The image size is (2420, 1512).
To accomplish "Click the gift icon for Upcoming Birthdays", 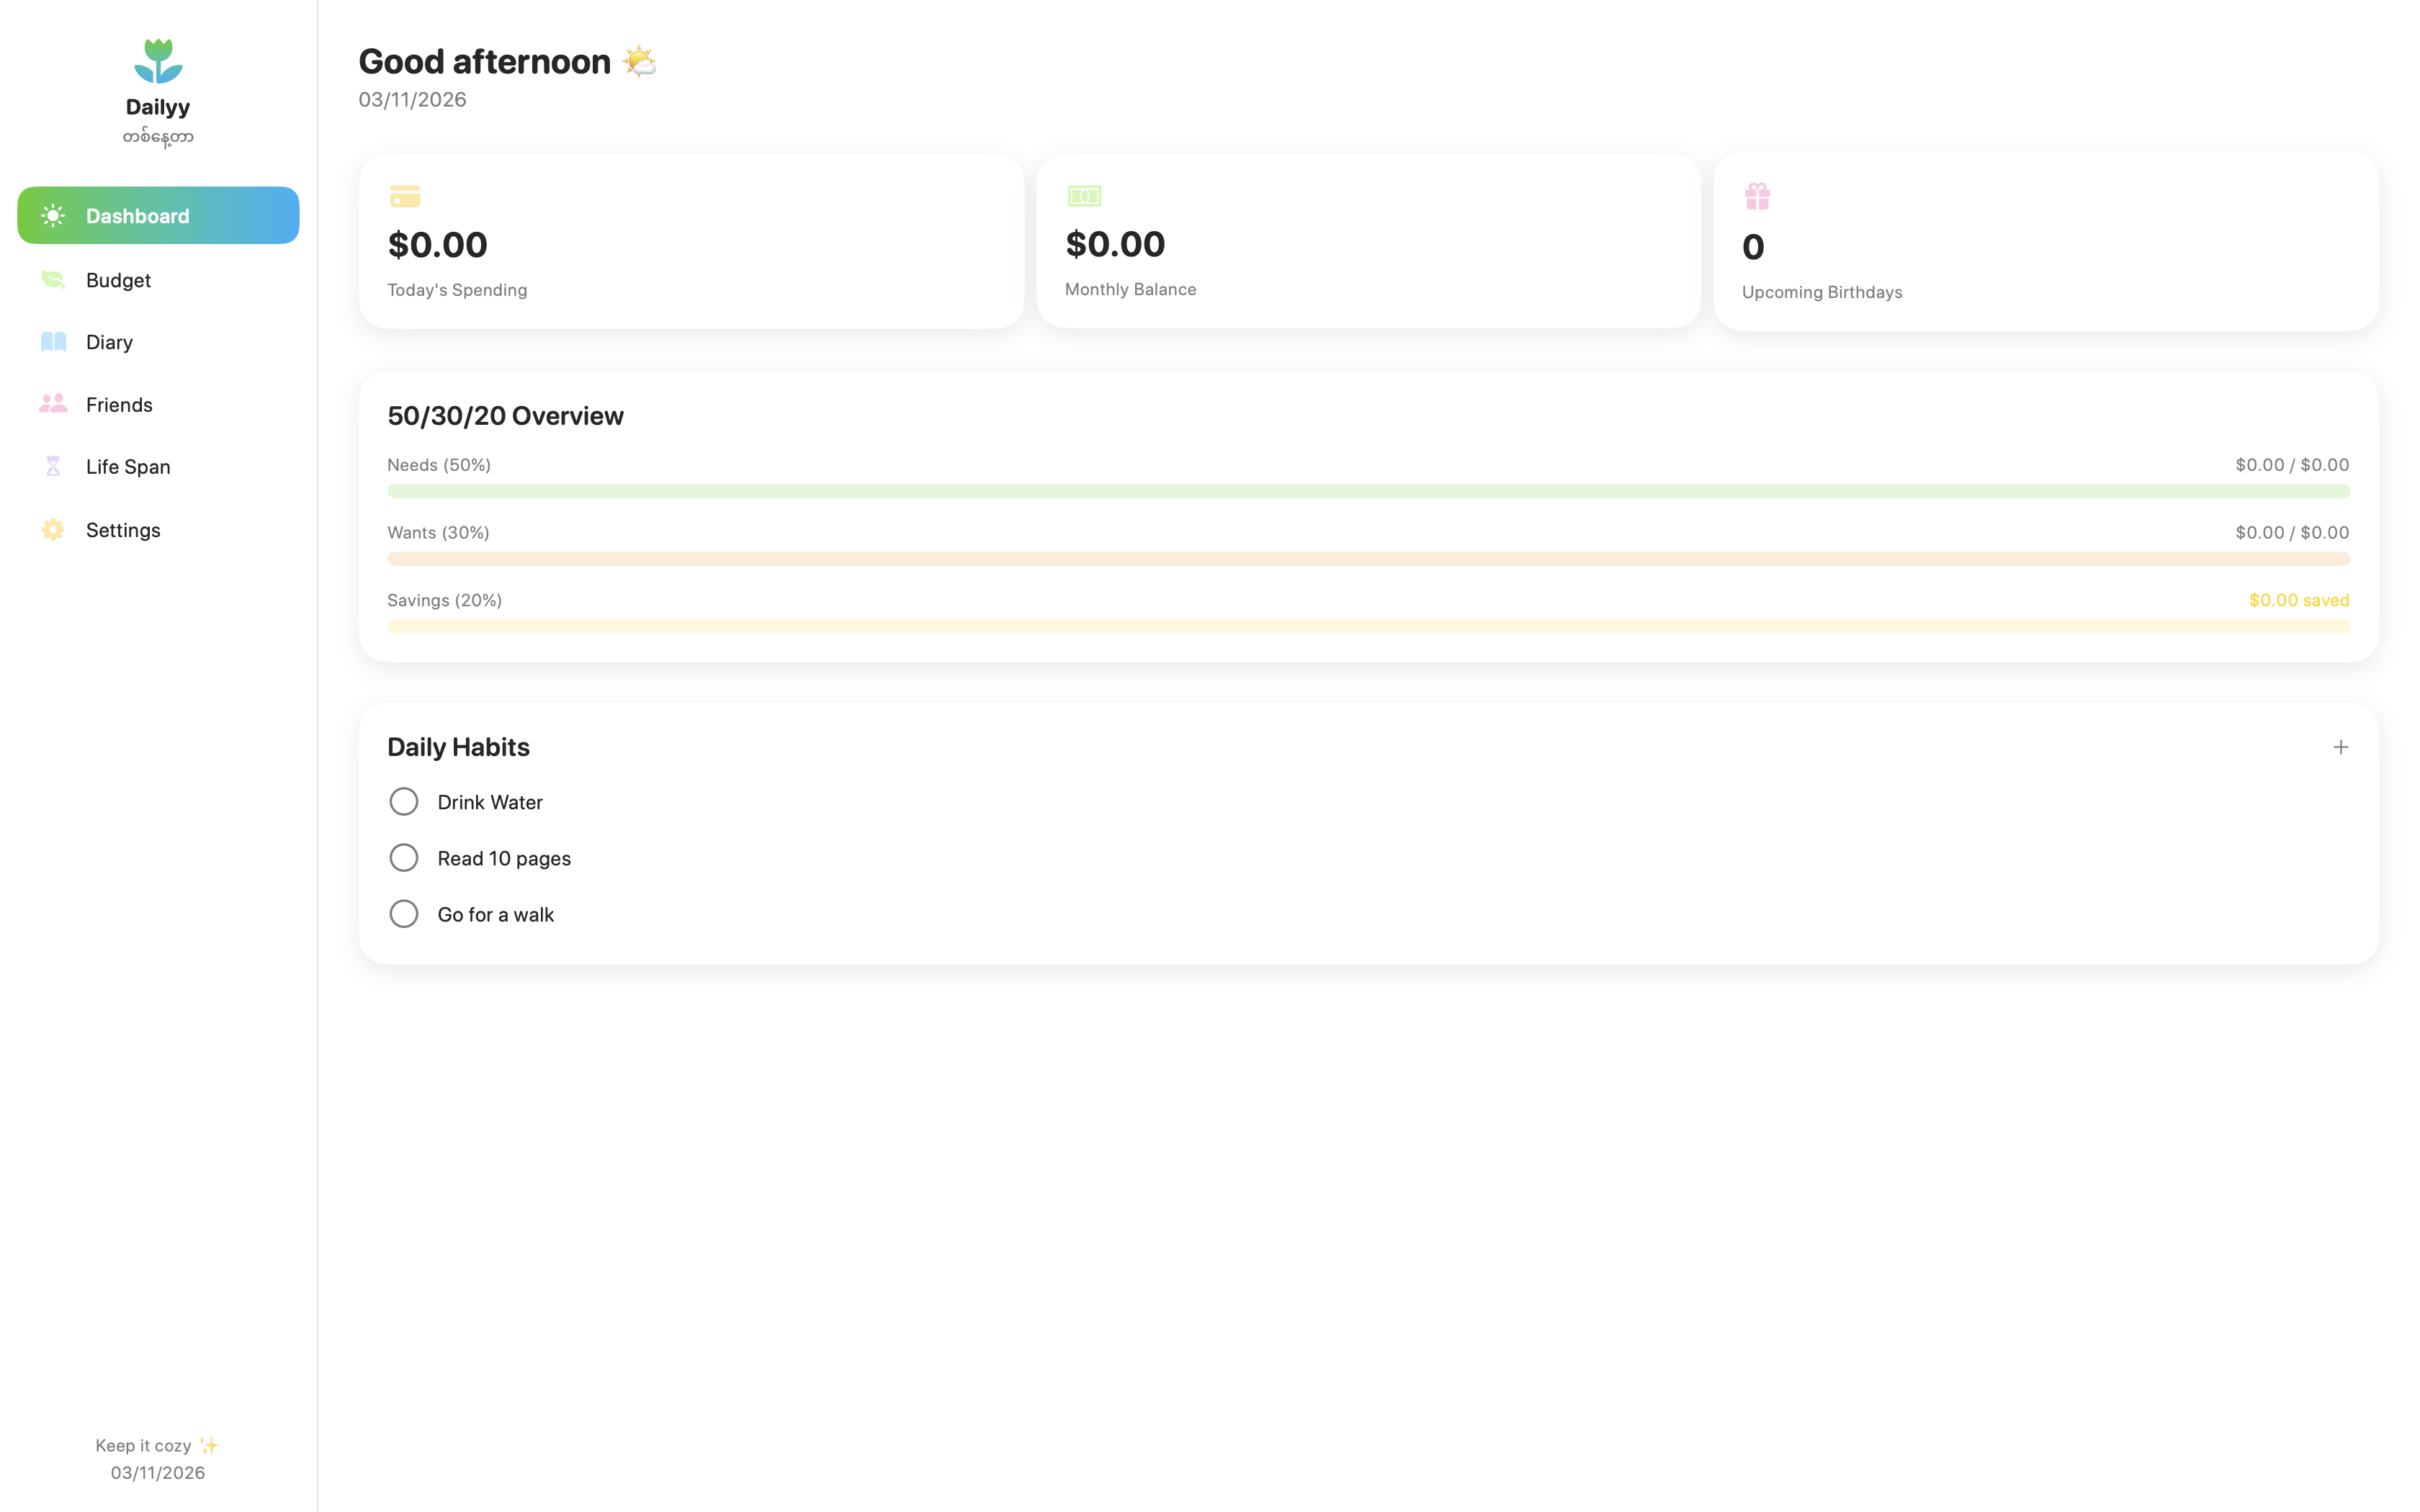I will click(x=1757, y=196).
